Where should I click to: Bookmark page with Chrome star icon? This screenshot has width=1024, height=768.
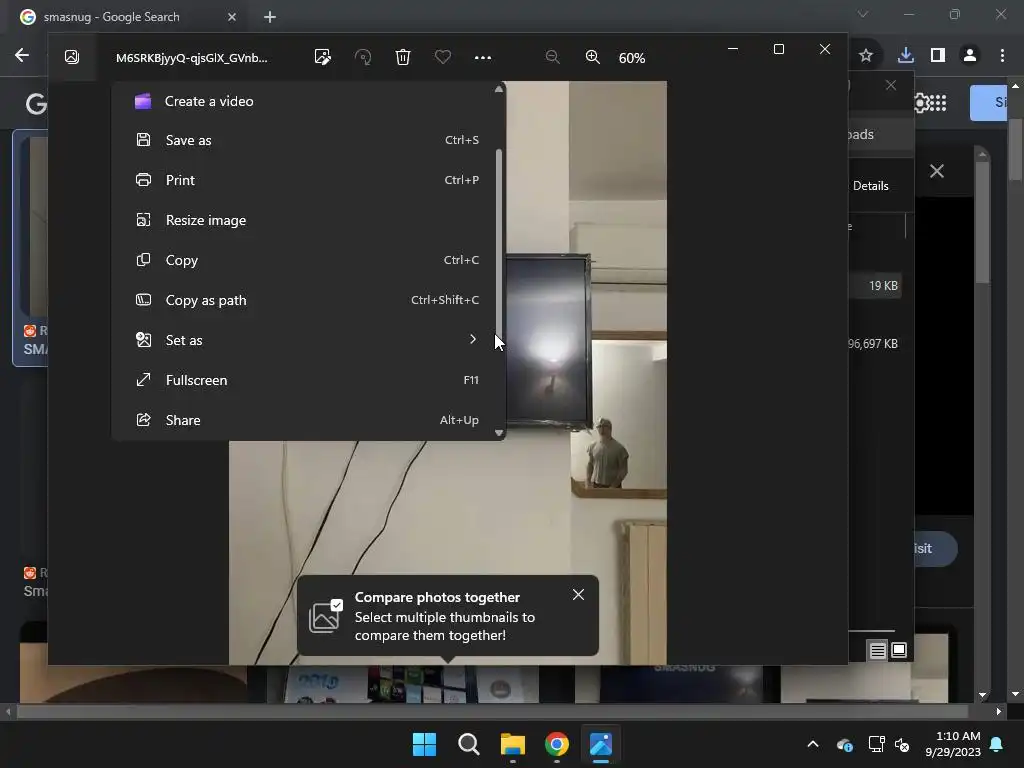click(x=866, y=56)
